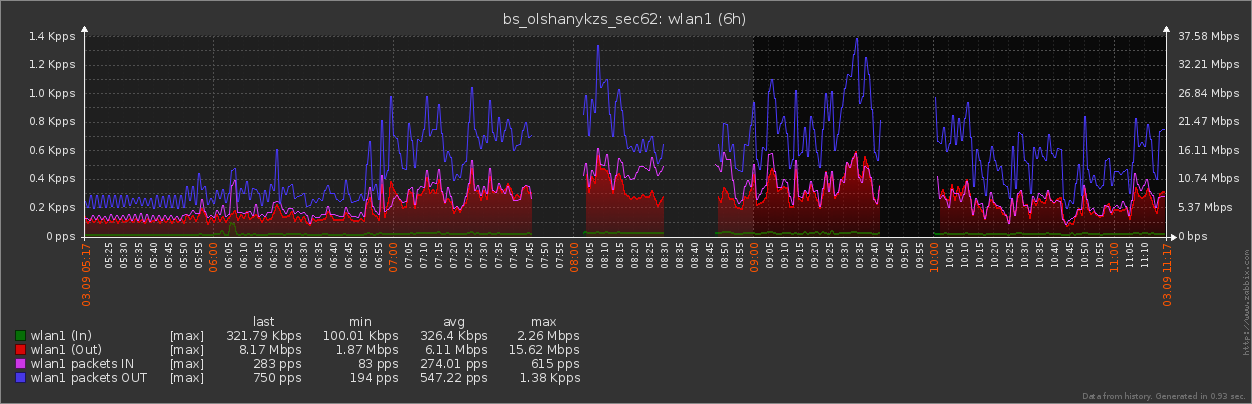Click avg value 547.22 pps

point(455,378)
